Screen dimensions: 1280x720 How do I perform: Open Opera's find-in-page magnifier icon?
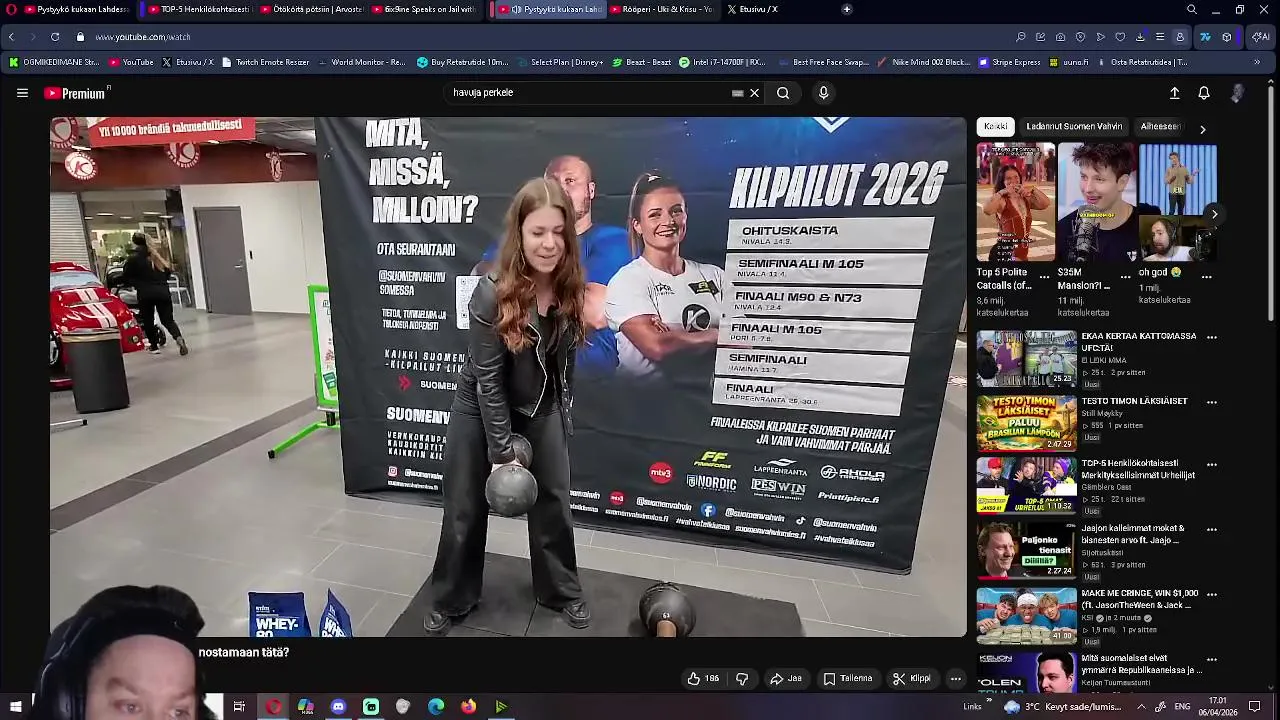point(1021,37)
